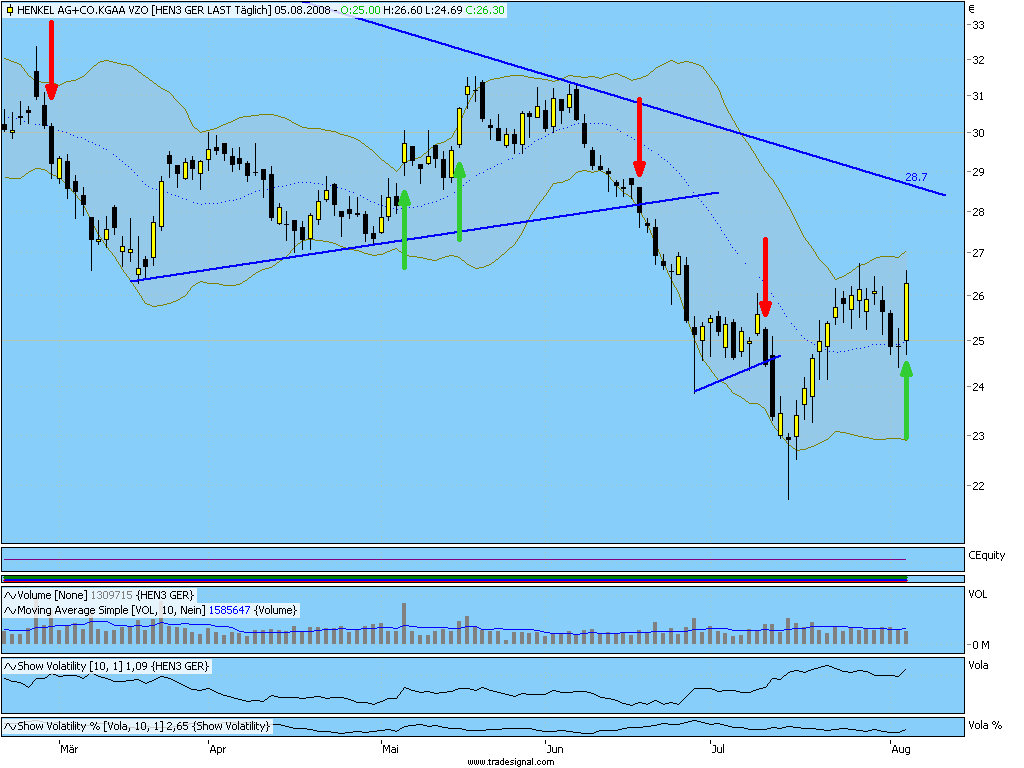Click the Aug month label on time axis
Image resolution: width=1024 pixels, height=768 pixels.
point(901,749)
